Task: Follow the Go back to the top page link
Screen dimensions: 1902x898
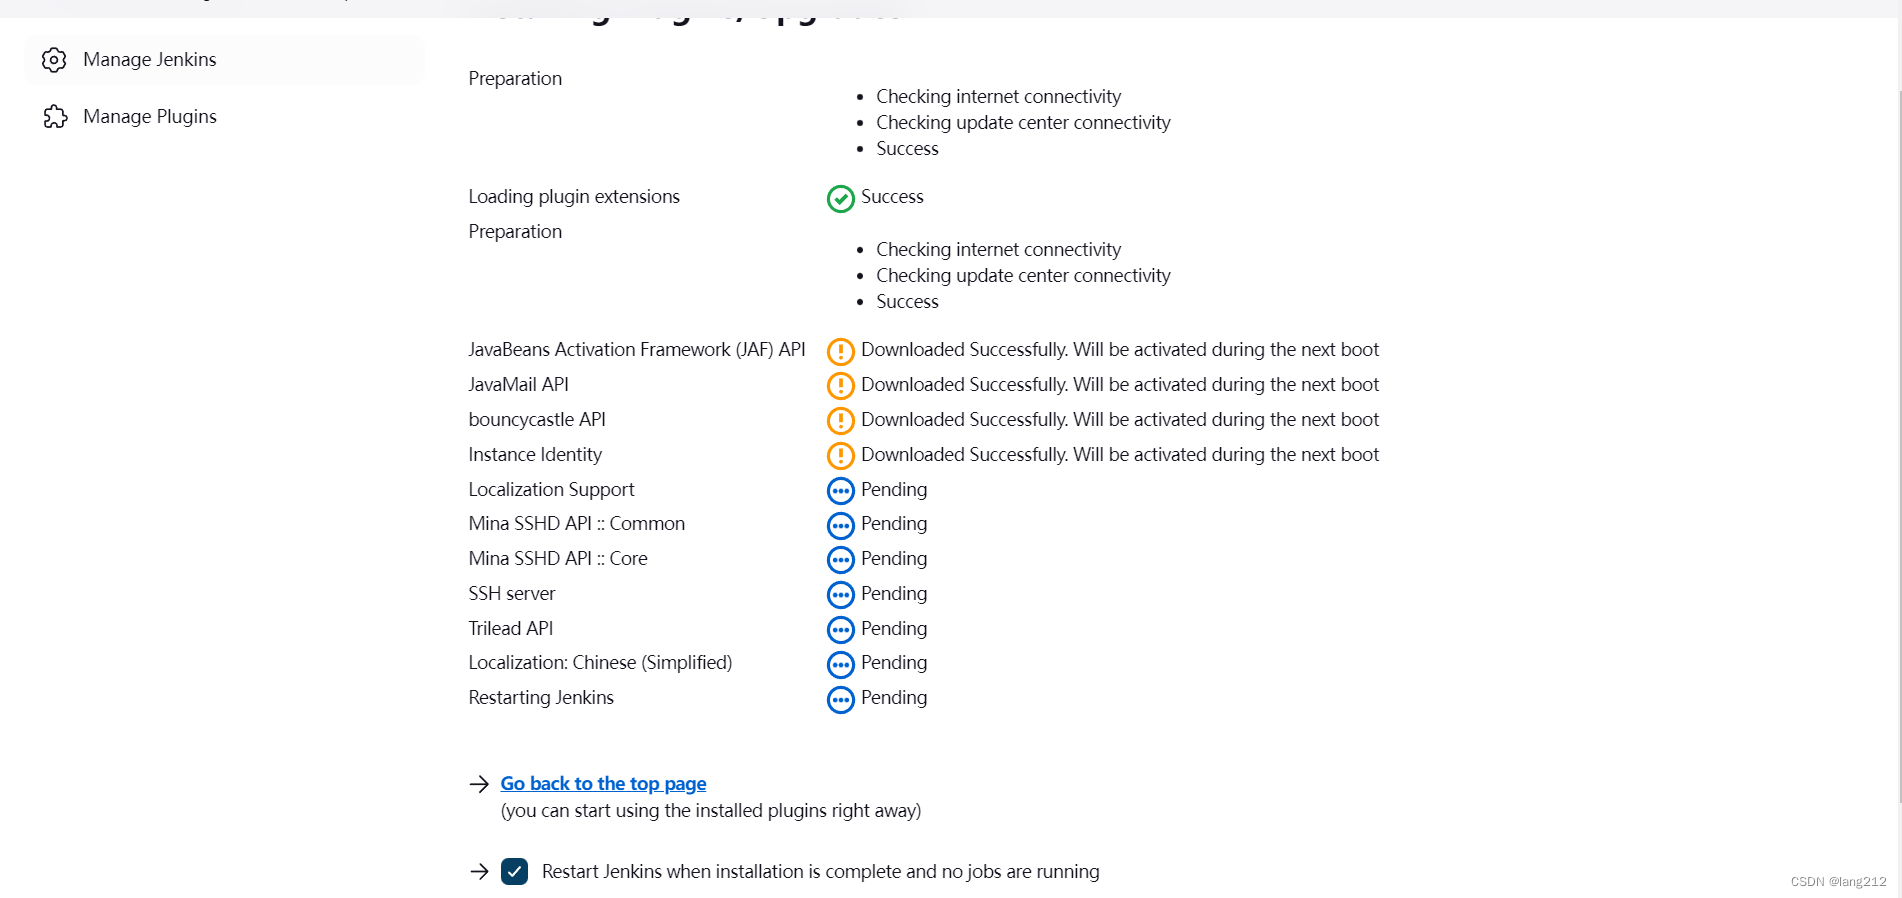Action: 603,784
